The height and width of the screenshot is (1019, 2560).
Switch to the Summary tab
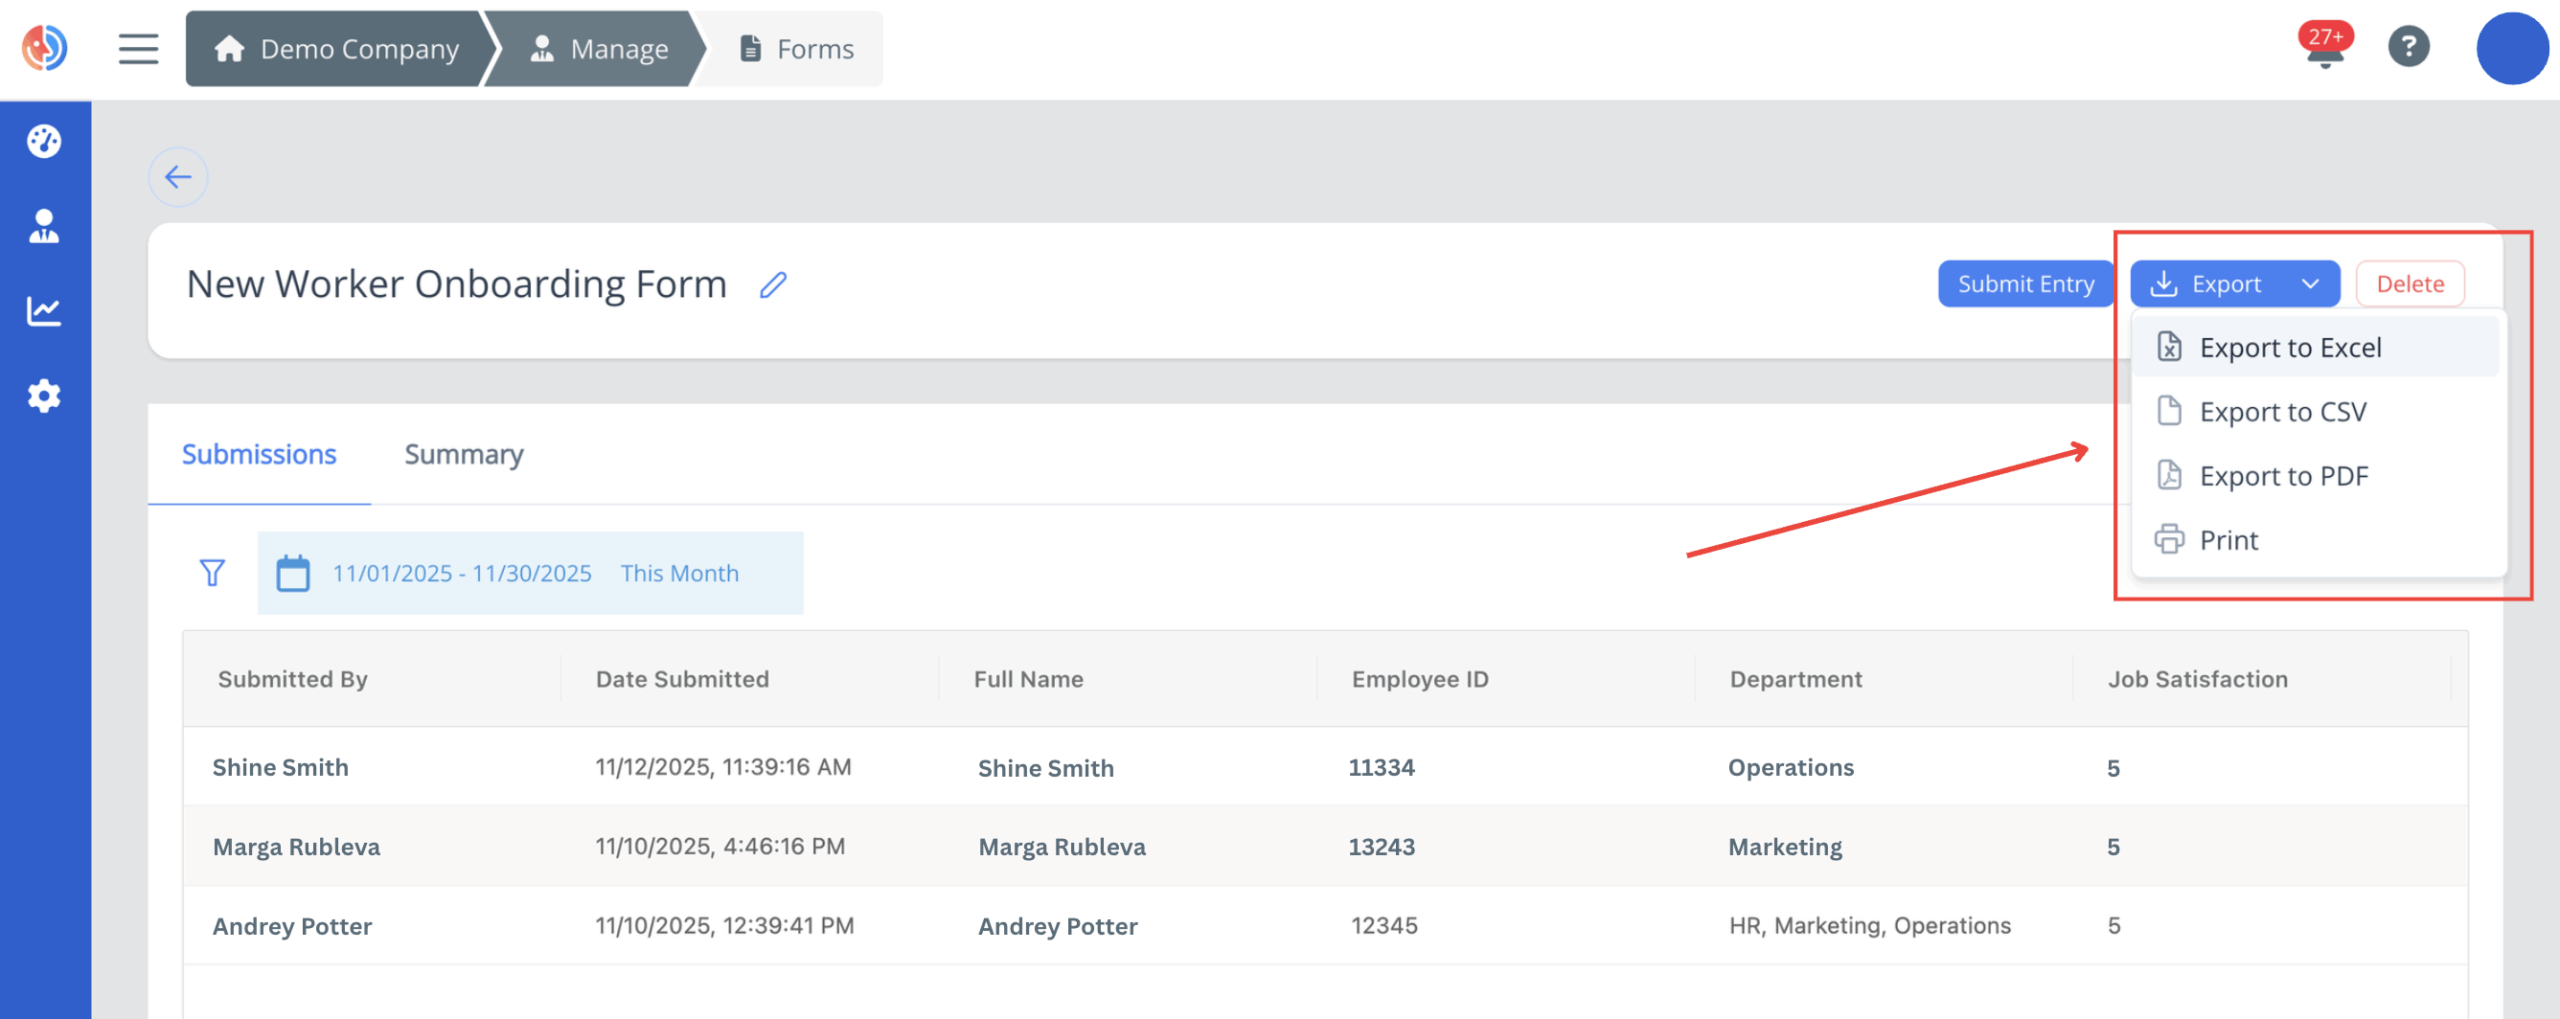point(463,454)
